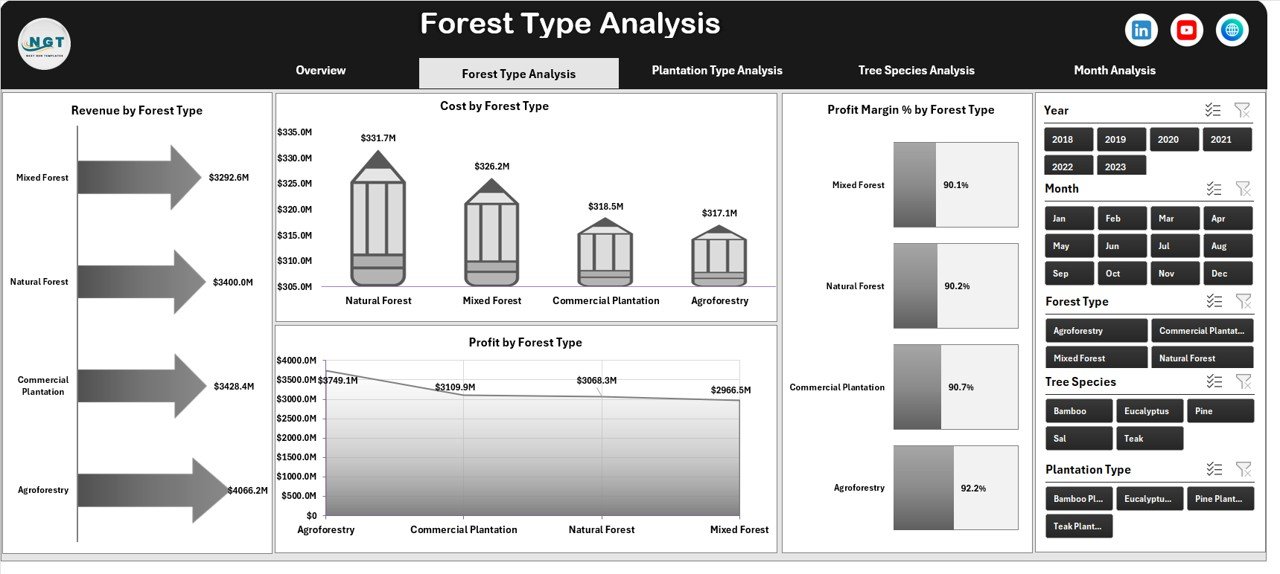Select Oct in Month slicer

pyautogui.click(x=1122, y=273)
